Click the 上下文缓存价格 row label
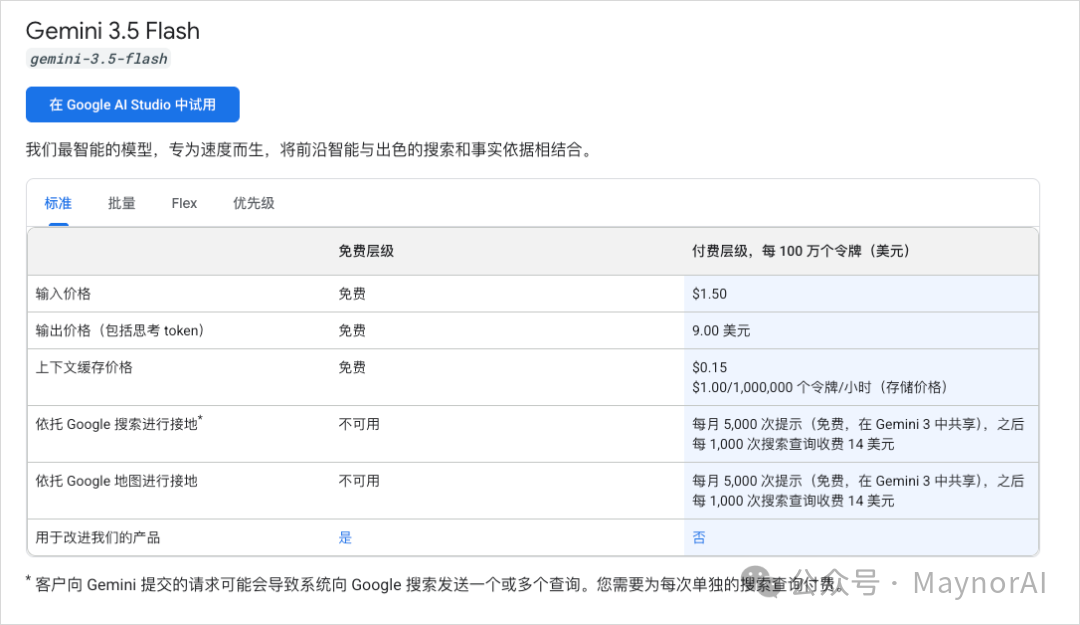The image size is (1080, 625). click(x=84, y=367)
